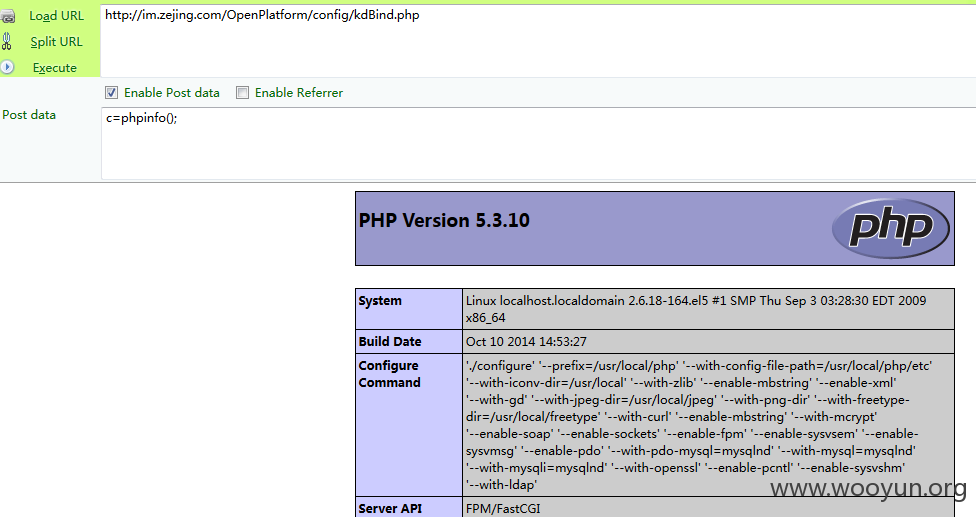Screen dimensions: 976x517
Task: Select the PHP Version 5.3.10 heading
Action: point(444,220)
